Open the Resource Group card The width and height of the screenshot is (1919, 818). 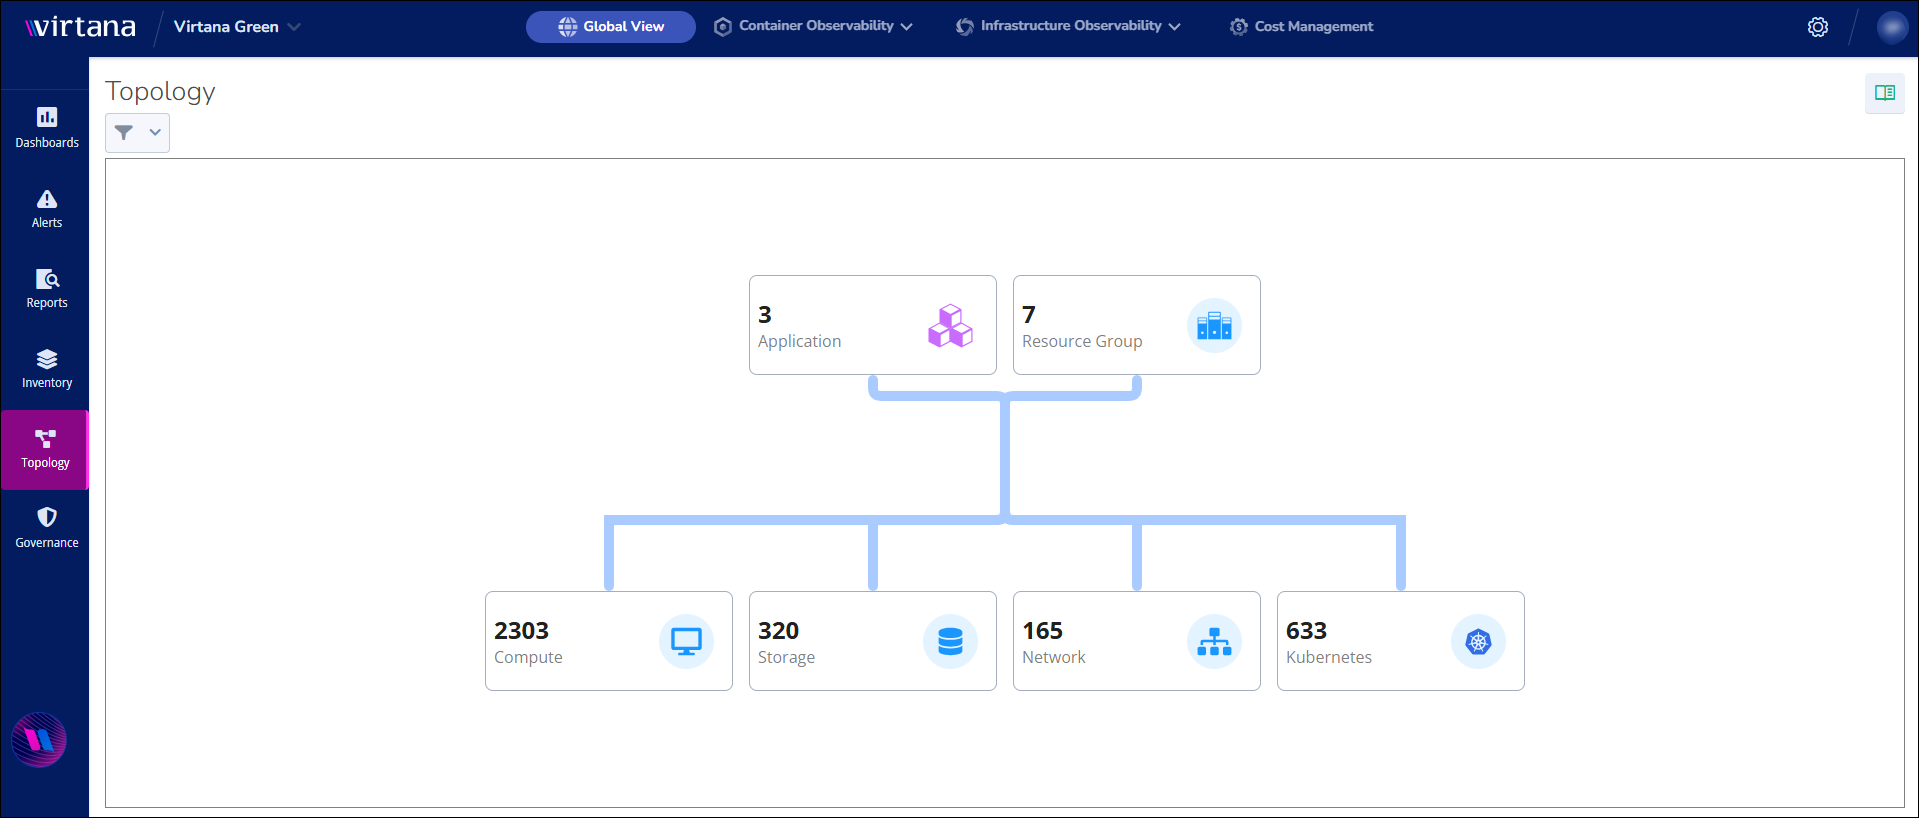click(x=1136, y=325)
